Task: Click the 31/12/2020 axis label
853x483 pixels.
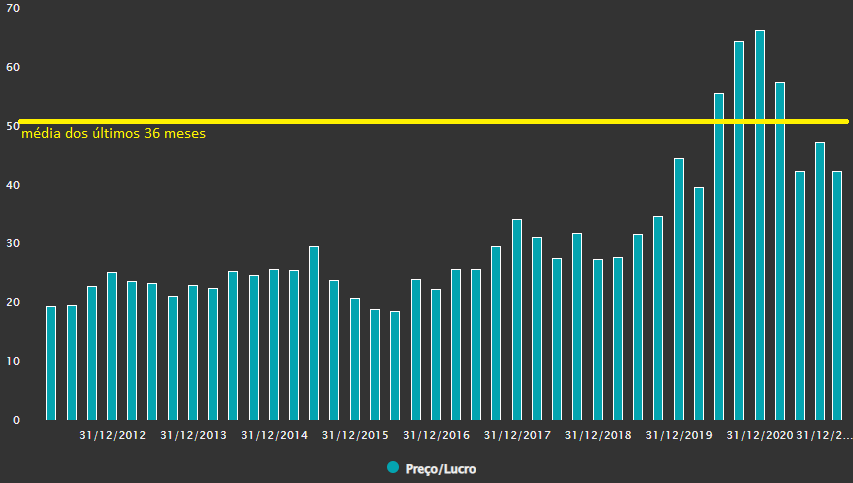Action: [760, 435]
